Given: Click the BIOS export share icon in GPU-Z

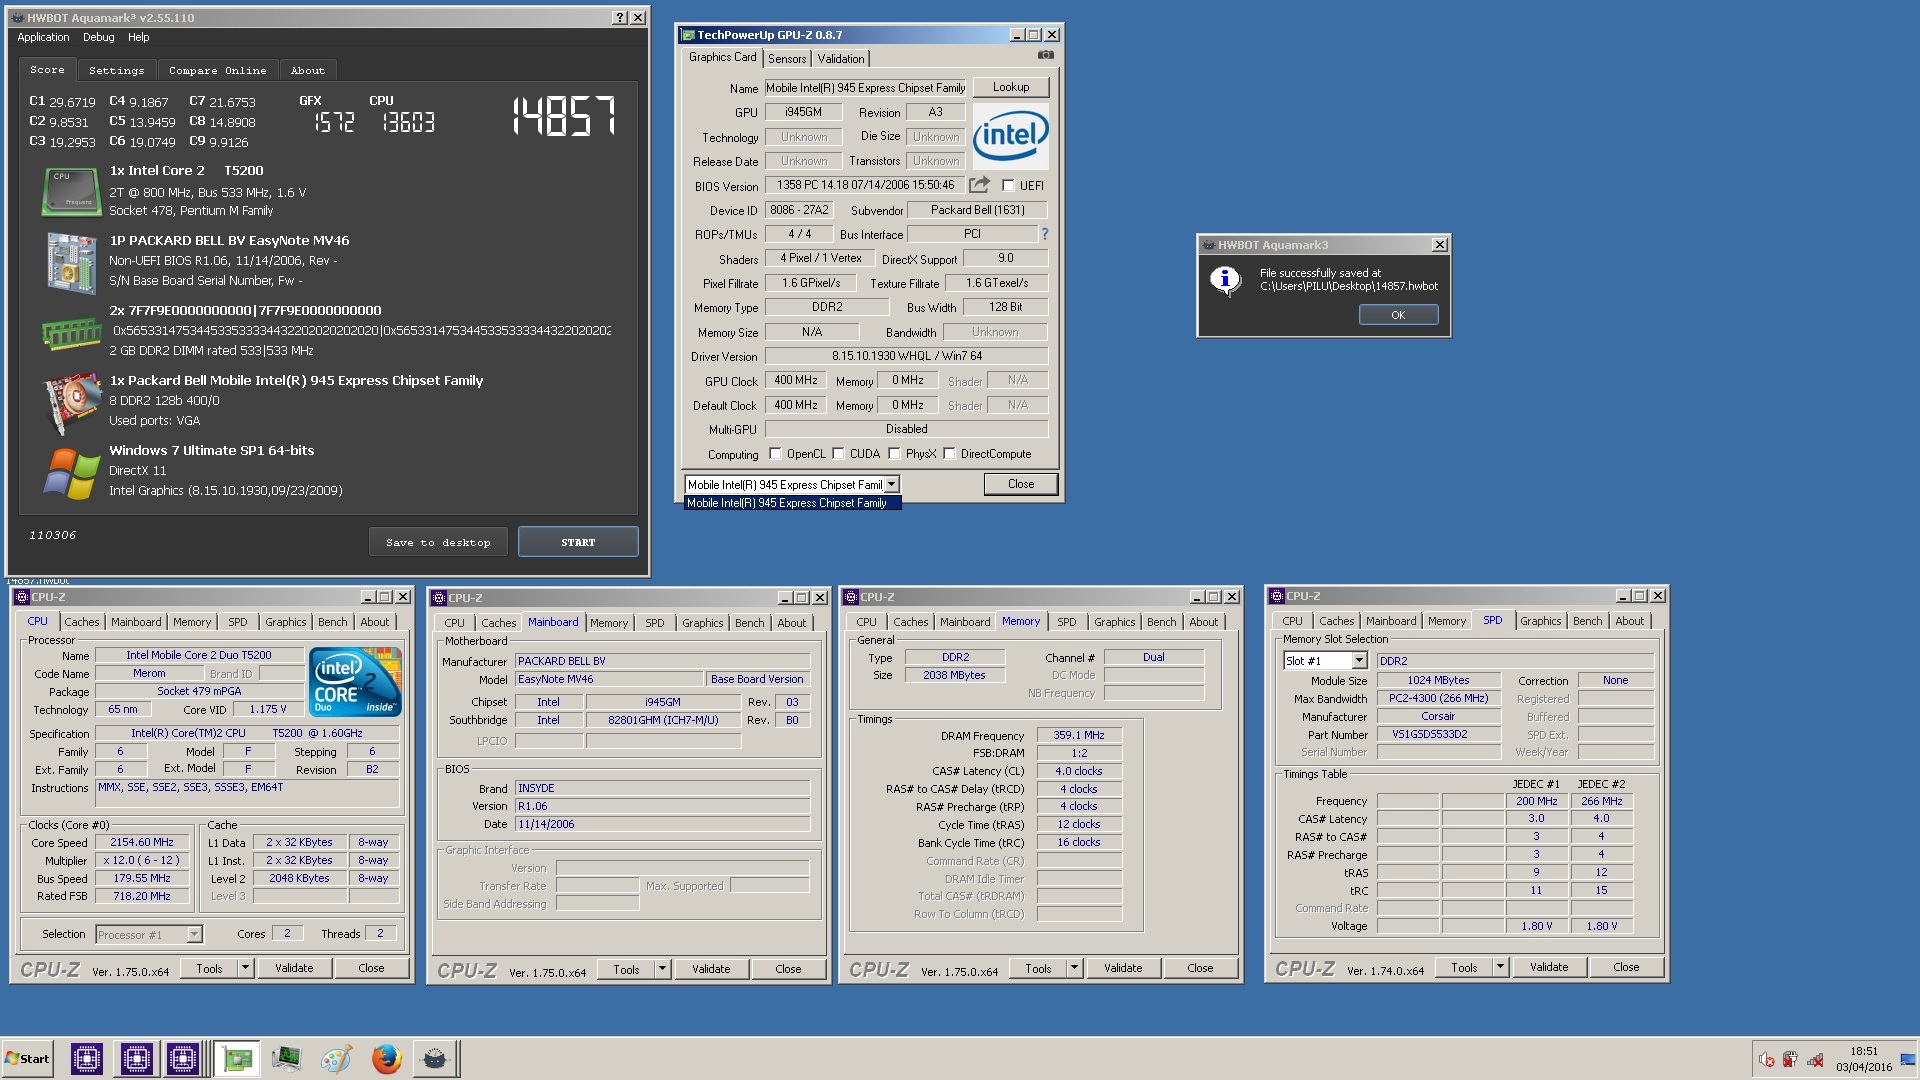Looking at the screenshot, I should click(979, 185).
